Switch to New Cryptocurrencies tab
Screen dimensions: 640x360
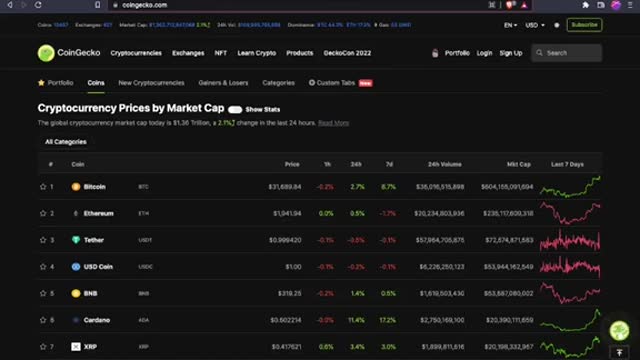[151, 83]
